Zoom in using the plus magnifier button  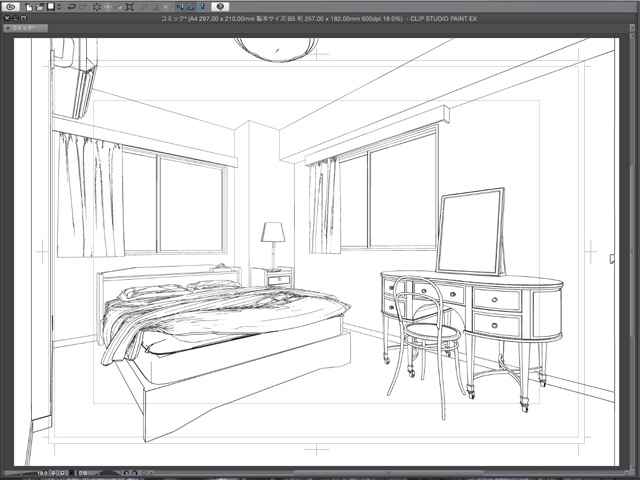[x=62, y=473]
